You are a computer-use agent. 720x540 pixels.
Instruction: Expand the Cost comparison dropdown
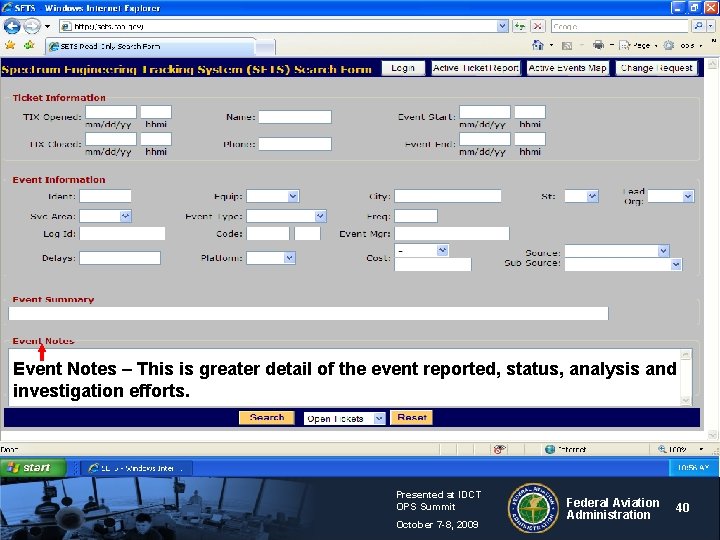pos(442,250)
